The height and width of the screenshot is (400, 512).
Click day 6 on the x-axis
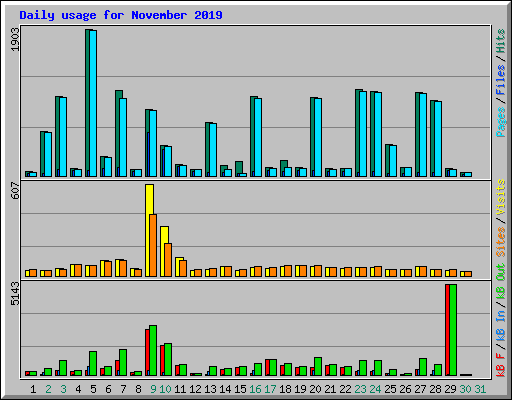pyautogui.click(x=108, y=389)
